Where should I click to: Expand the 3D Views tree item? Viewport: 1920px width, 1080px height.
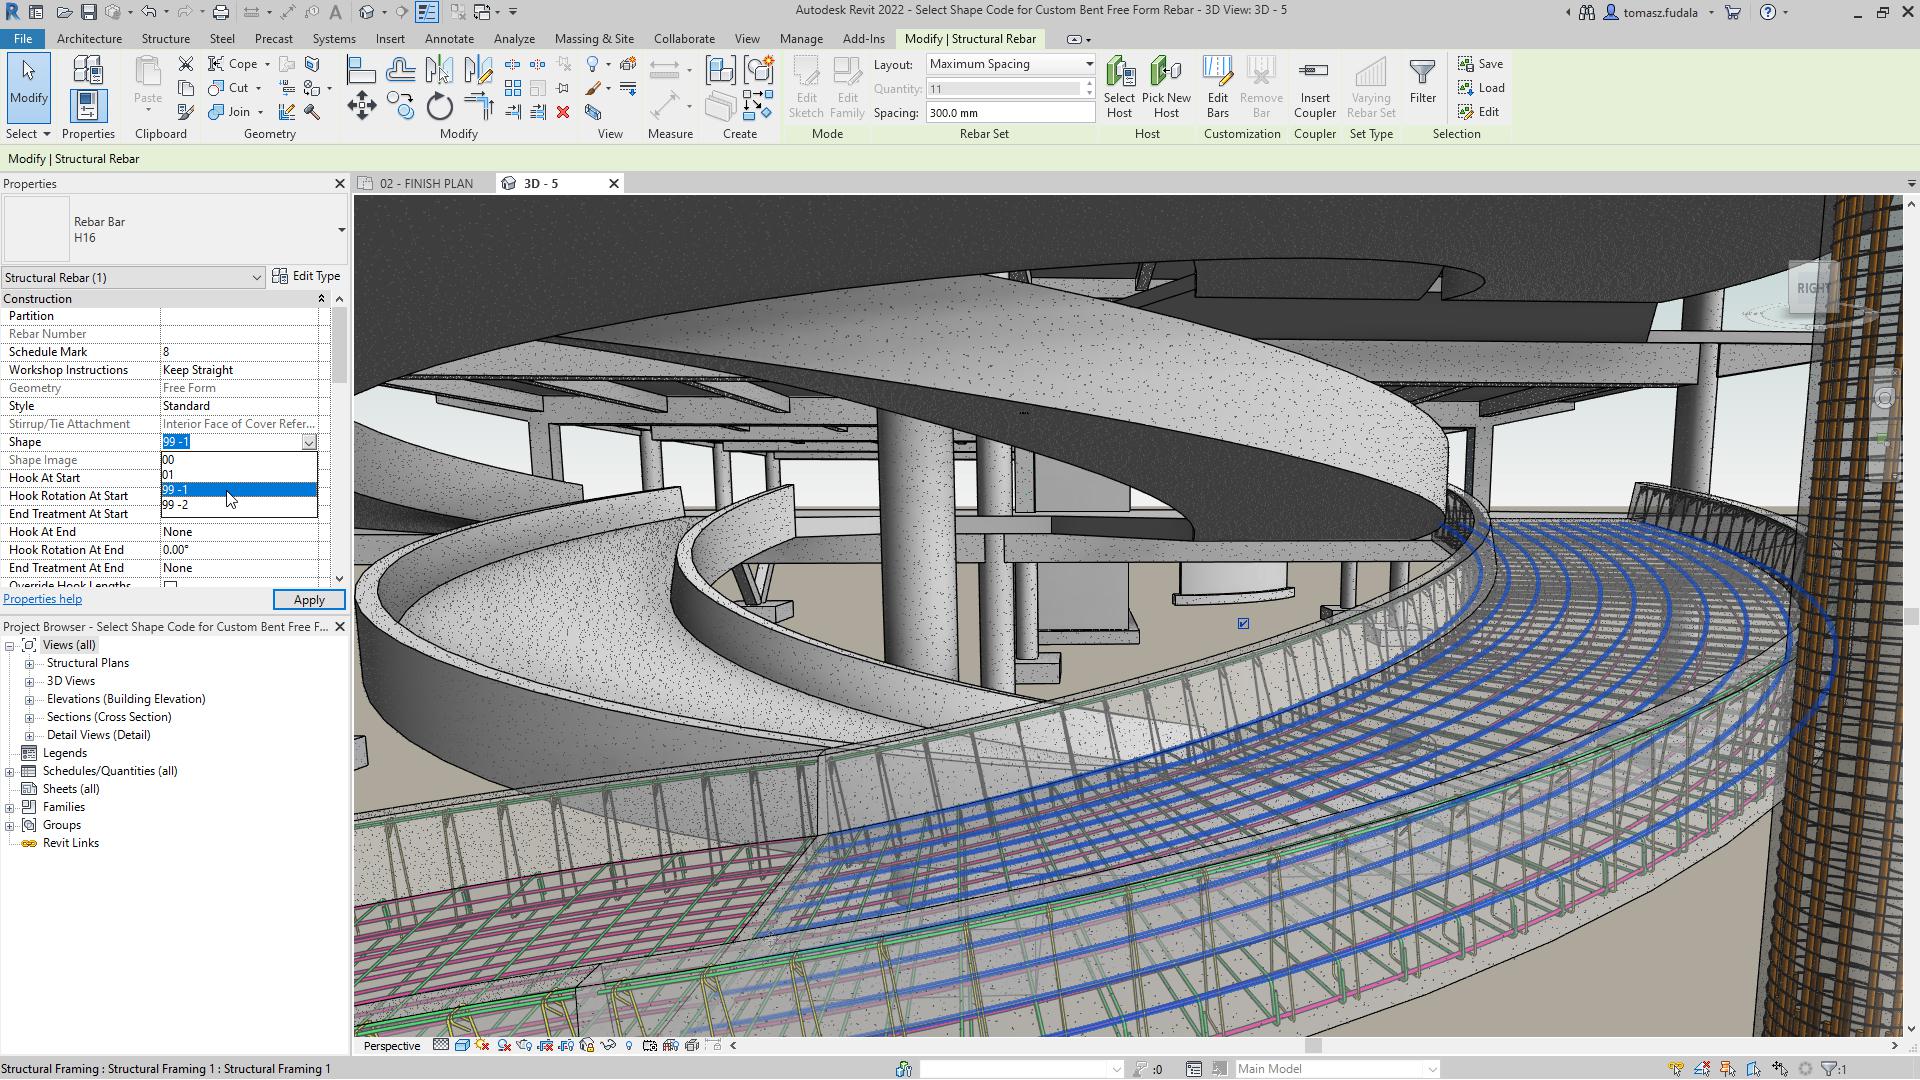pyautogui.click(x=30, y=680)
